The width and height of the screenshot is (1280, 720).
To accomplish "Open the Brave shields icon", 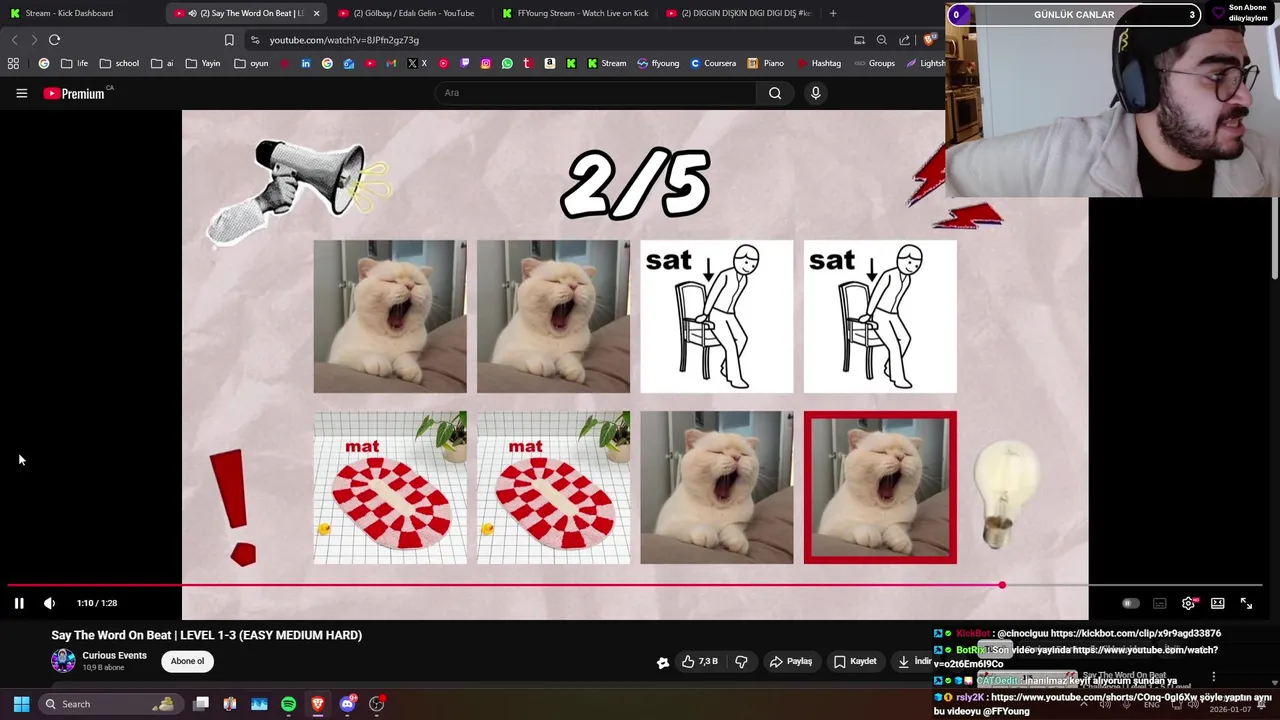I will [929, 40].
